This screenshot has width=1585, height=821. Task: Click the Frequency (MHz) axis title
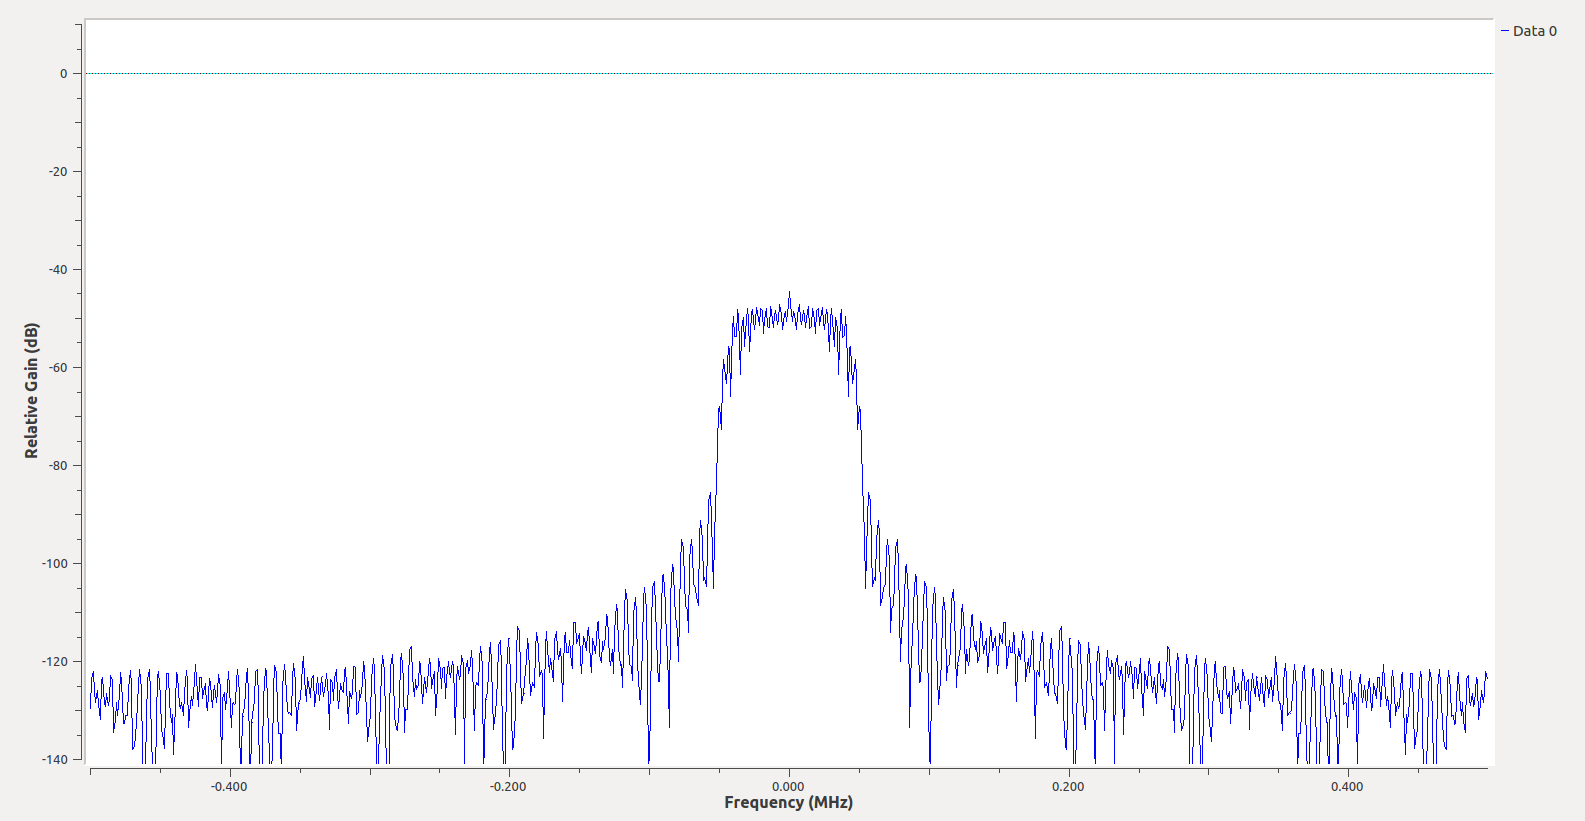tap(788, 802)
